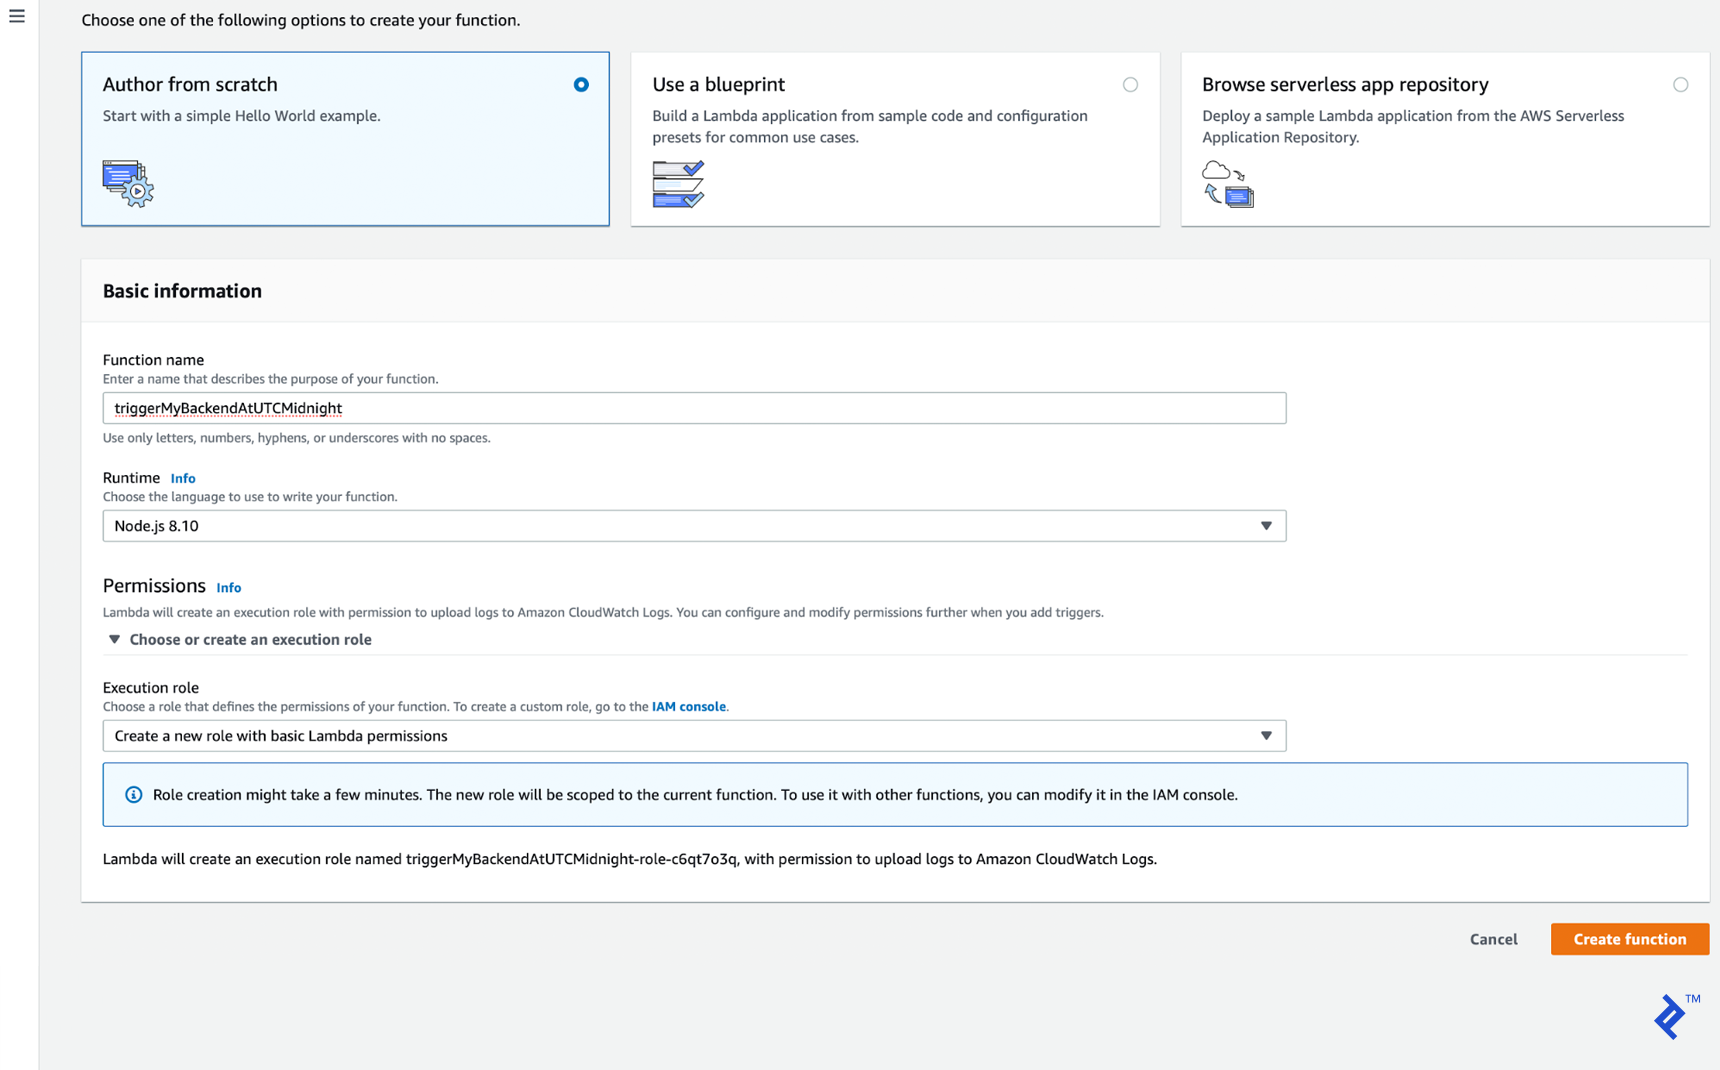Select the Browse serverless app repository radio button

click(1680, 85)
